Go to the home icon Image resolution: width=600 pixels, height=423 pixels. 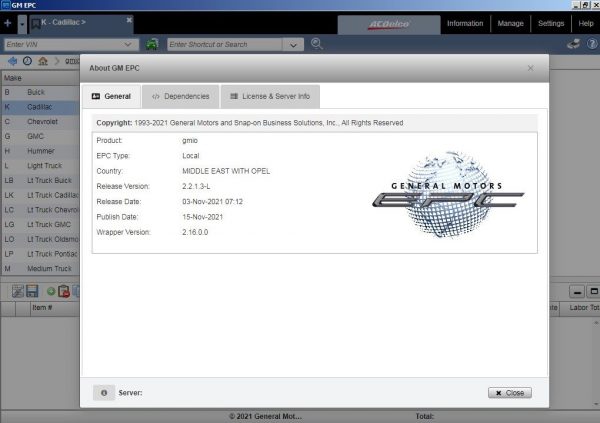(43, 61)
